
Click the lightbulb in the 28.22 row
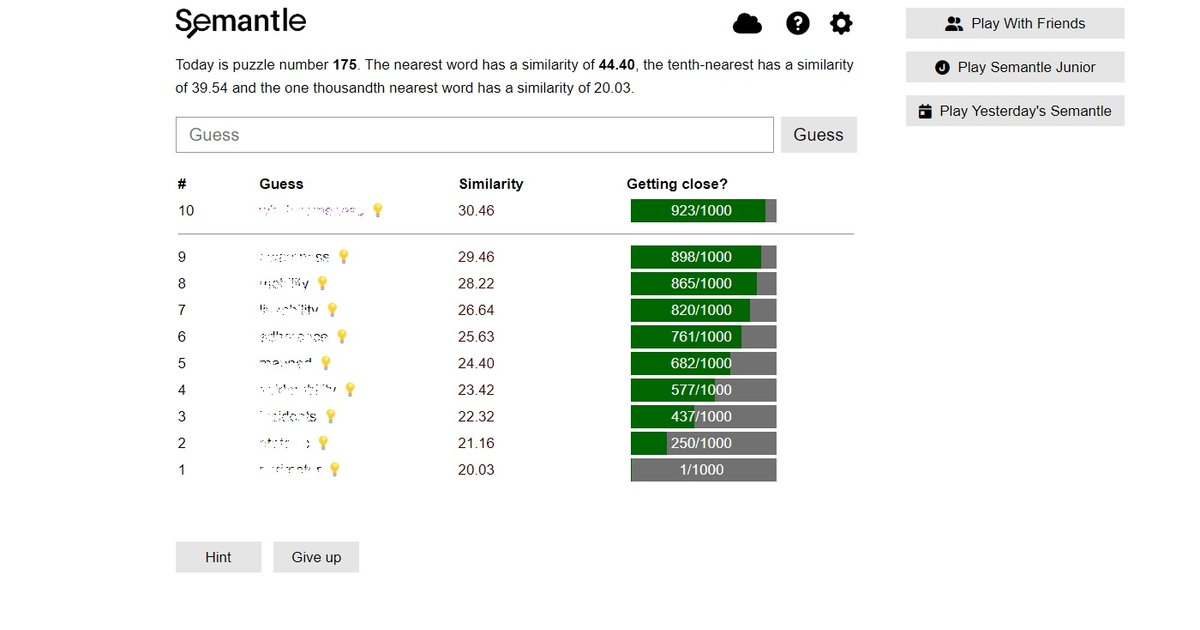click(322, 283)
